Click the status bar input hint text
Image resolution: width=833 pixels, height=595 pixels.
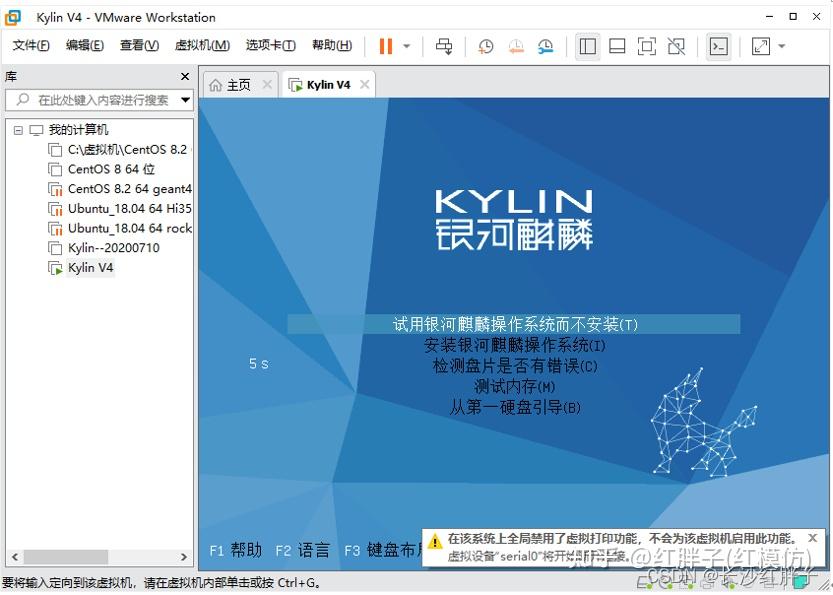click(162, 583)
